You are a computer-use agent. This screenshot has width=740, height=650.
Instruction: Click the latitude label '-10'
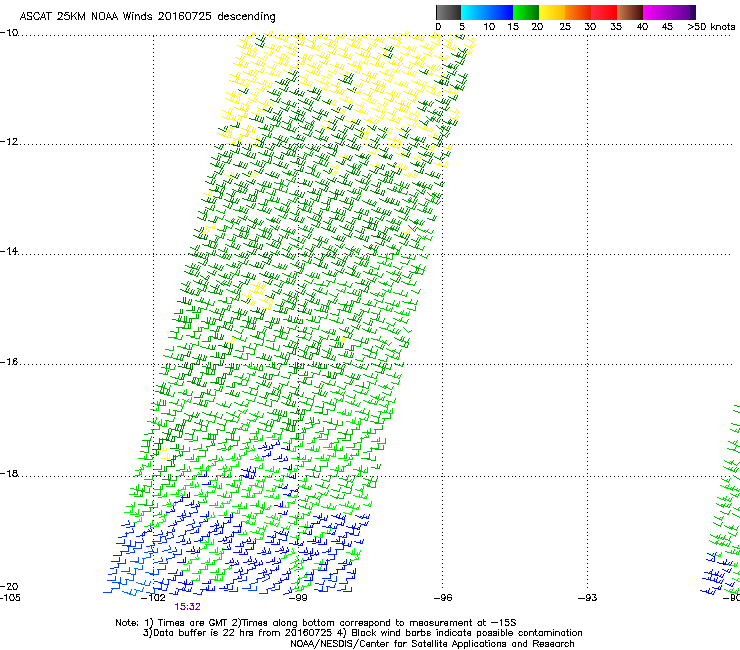(9, 33)
